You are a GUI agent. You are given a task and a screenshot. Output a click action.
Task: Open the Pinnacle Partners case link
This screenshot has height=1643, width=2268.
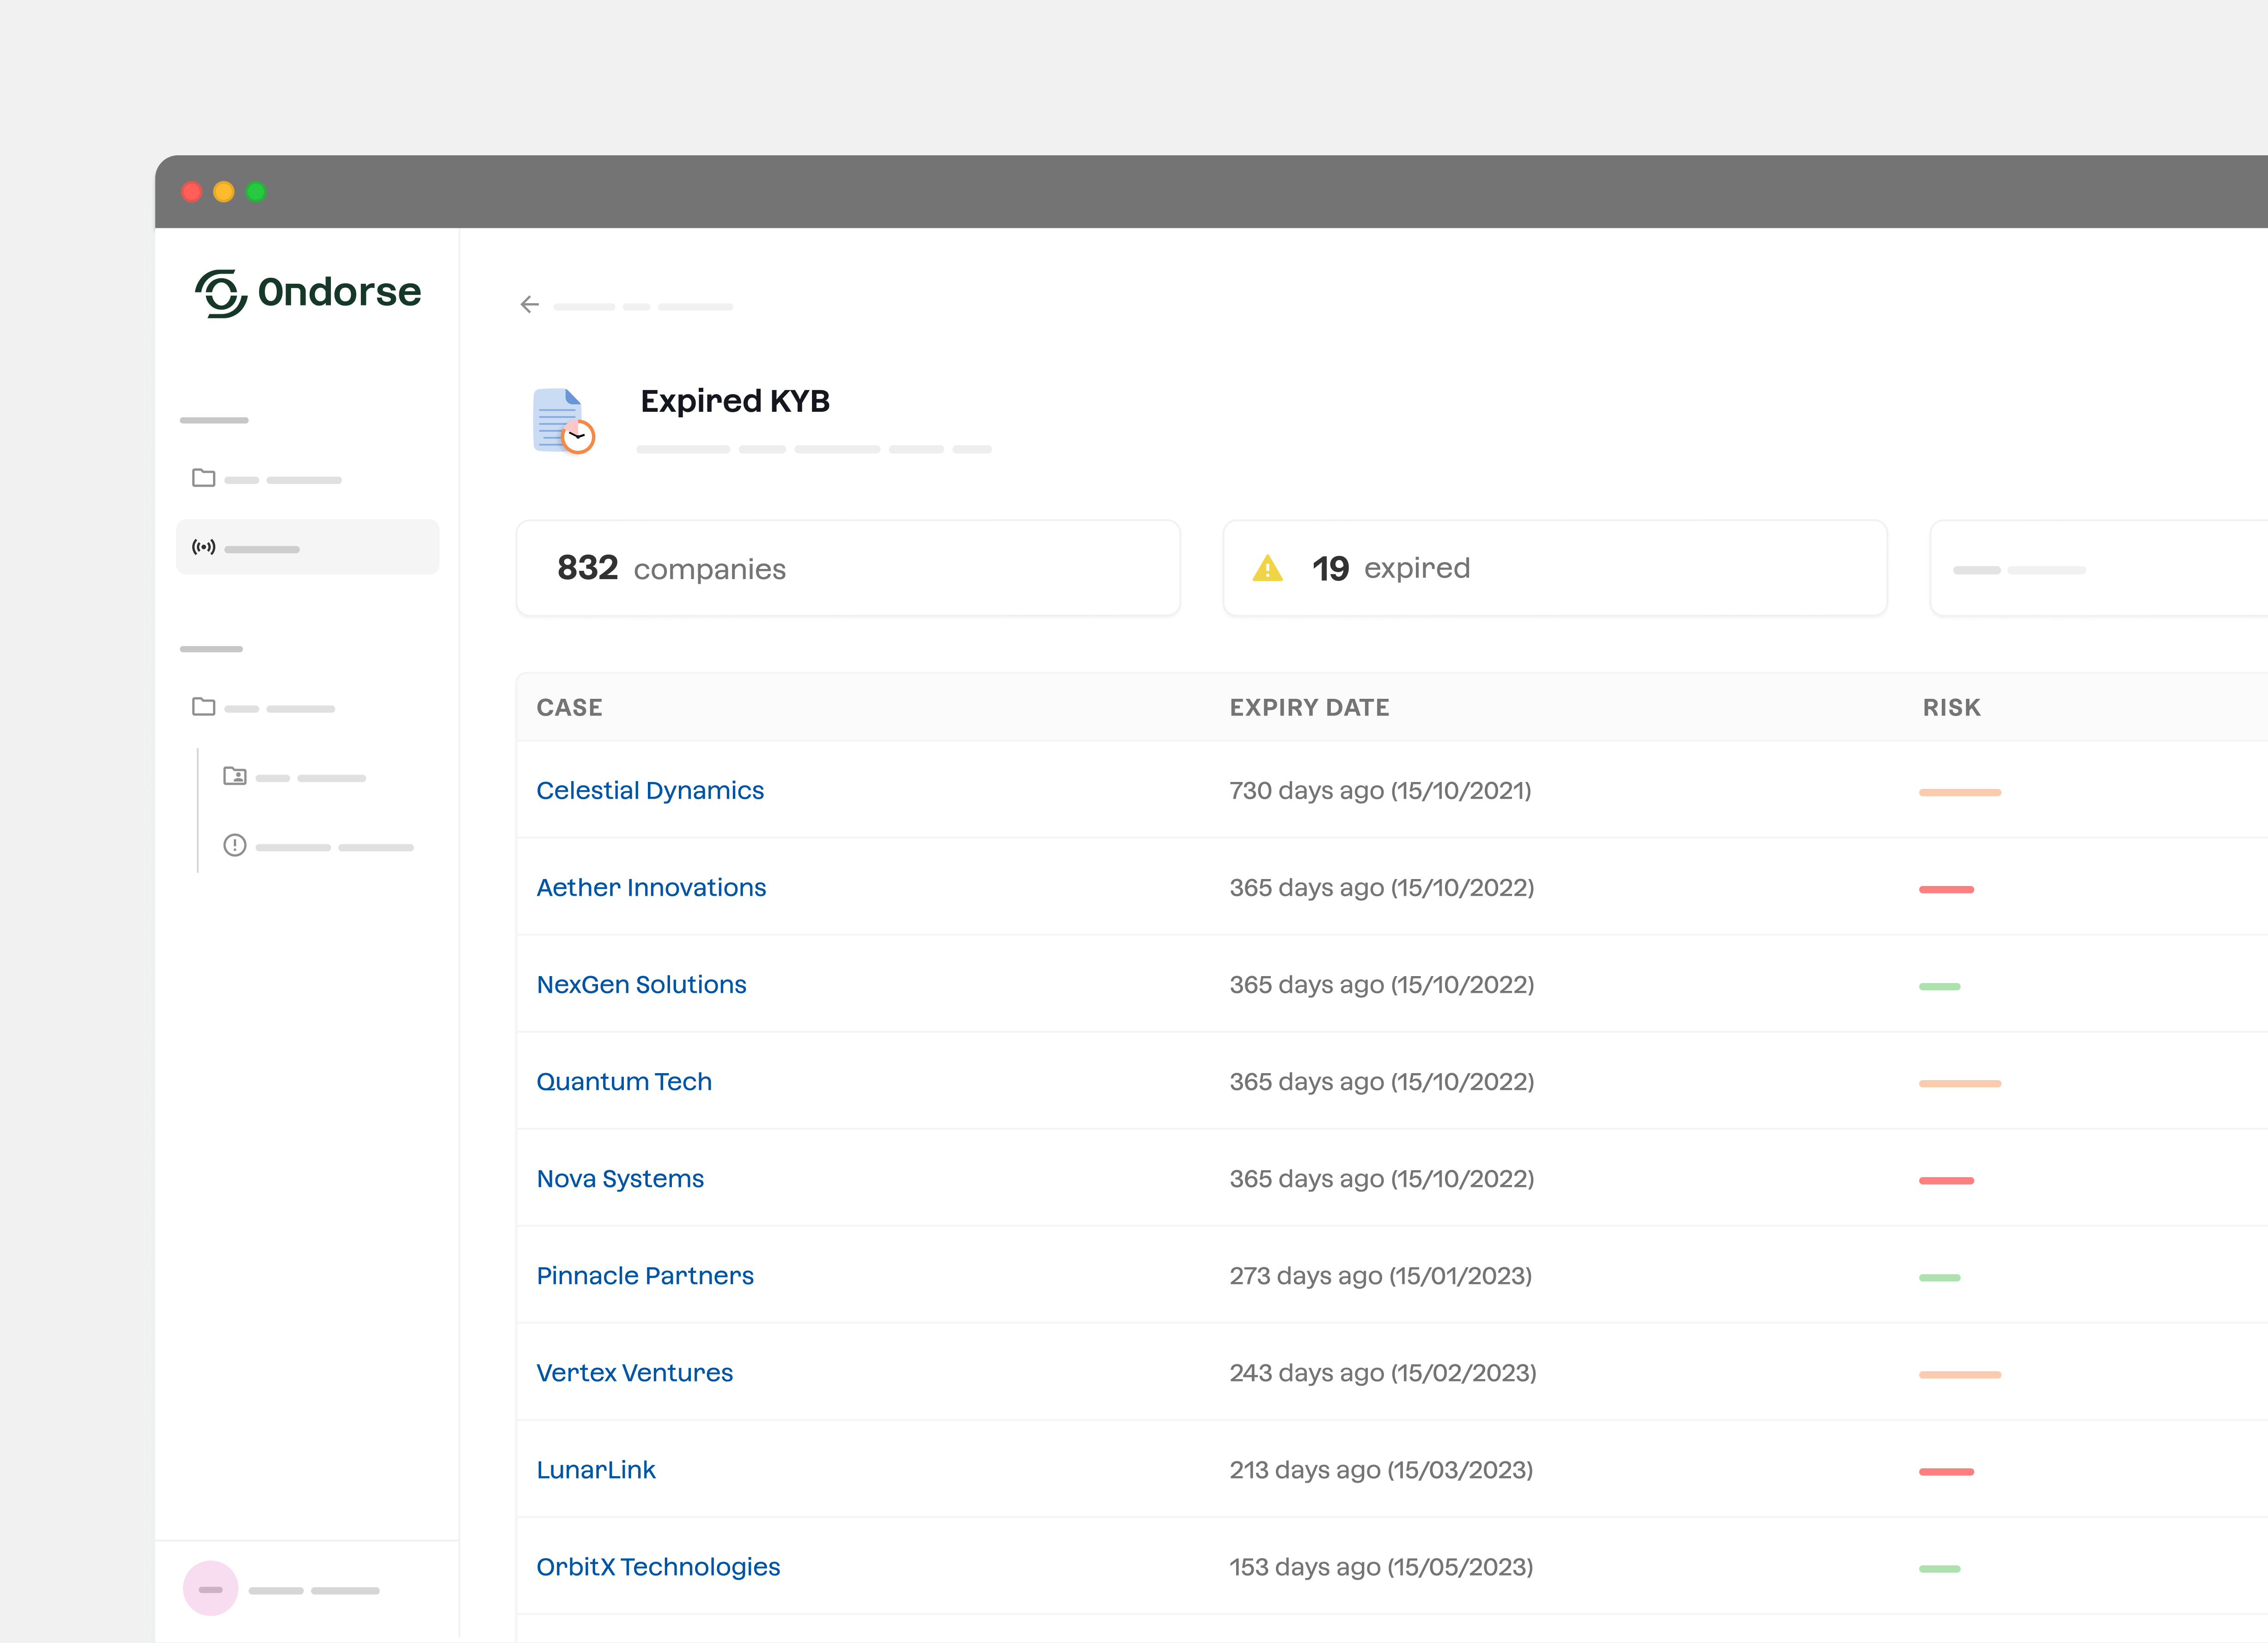(x=645, y=1275)
